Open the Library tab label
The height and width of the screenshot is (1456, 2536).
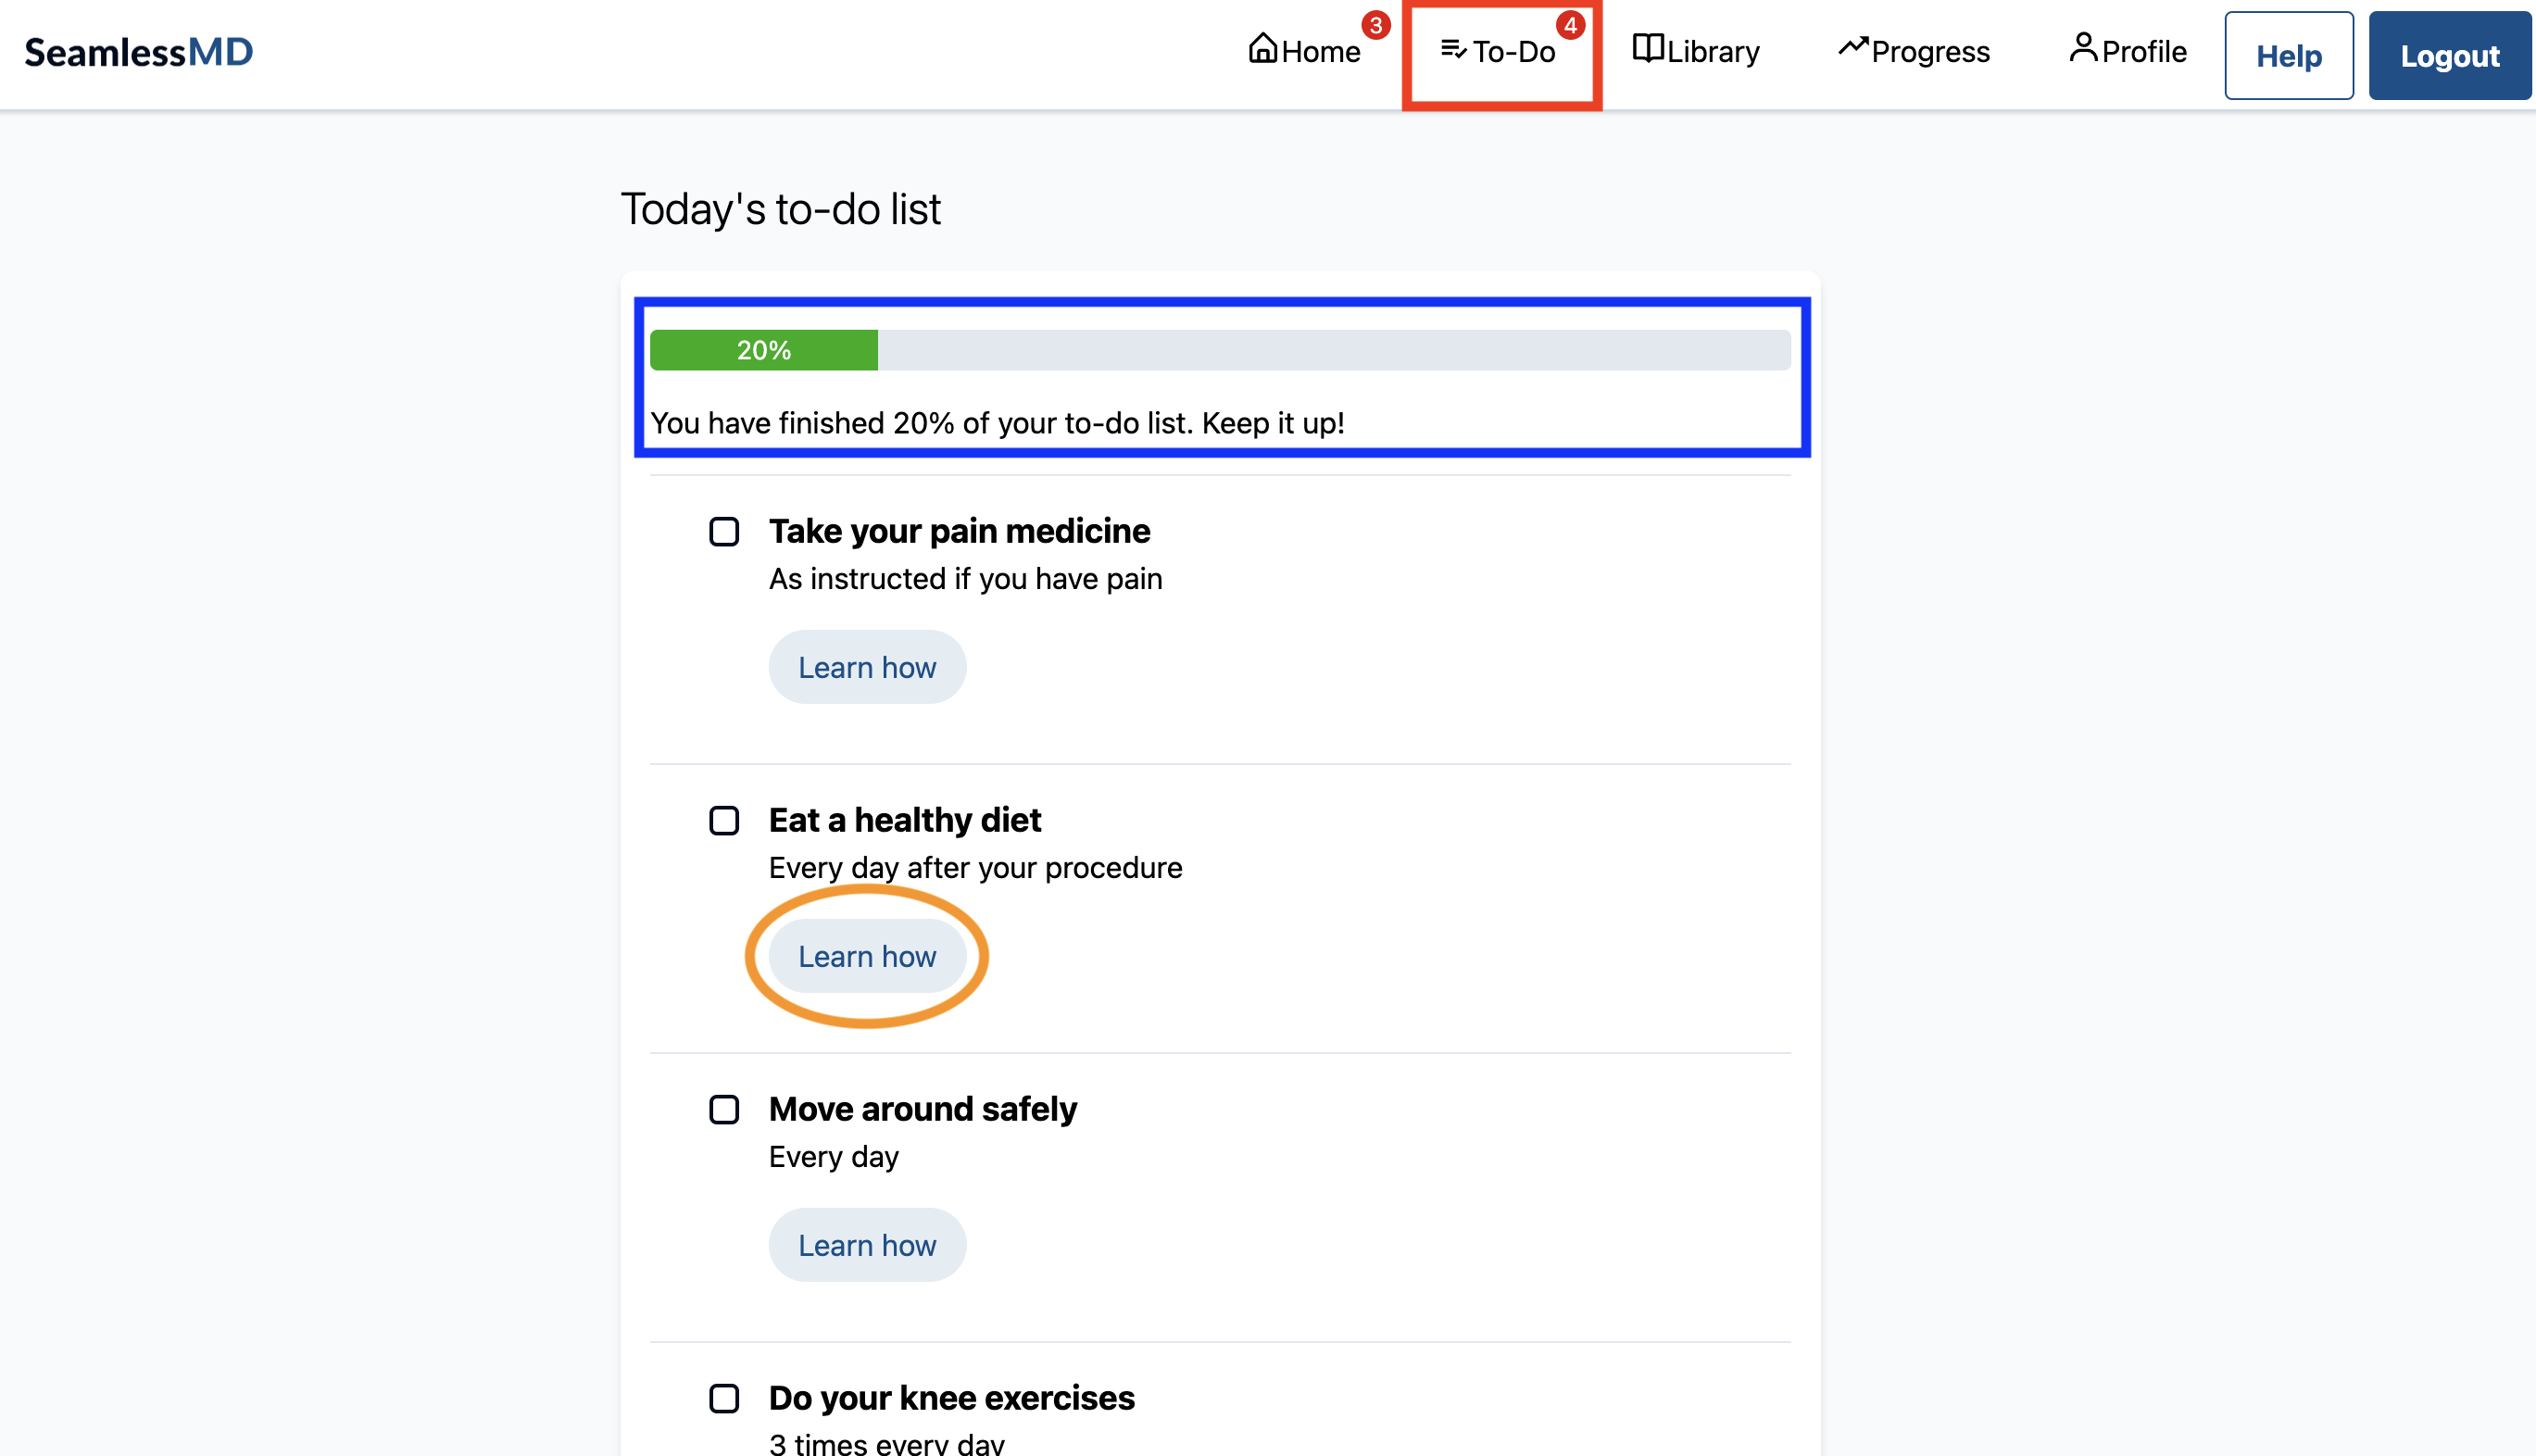point(1713,52)
